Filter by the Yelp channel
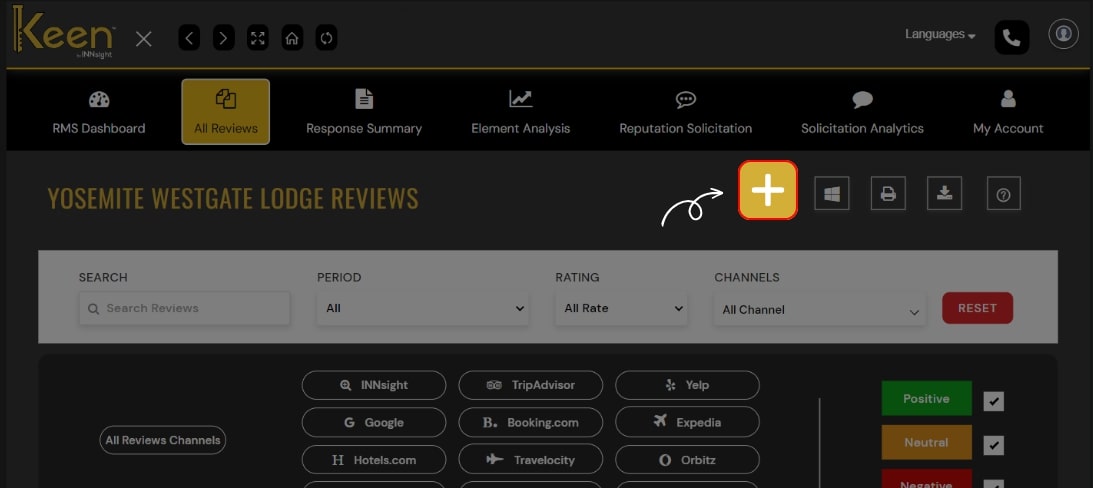This screenshot has width=1093, height=488. 687,385
